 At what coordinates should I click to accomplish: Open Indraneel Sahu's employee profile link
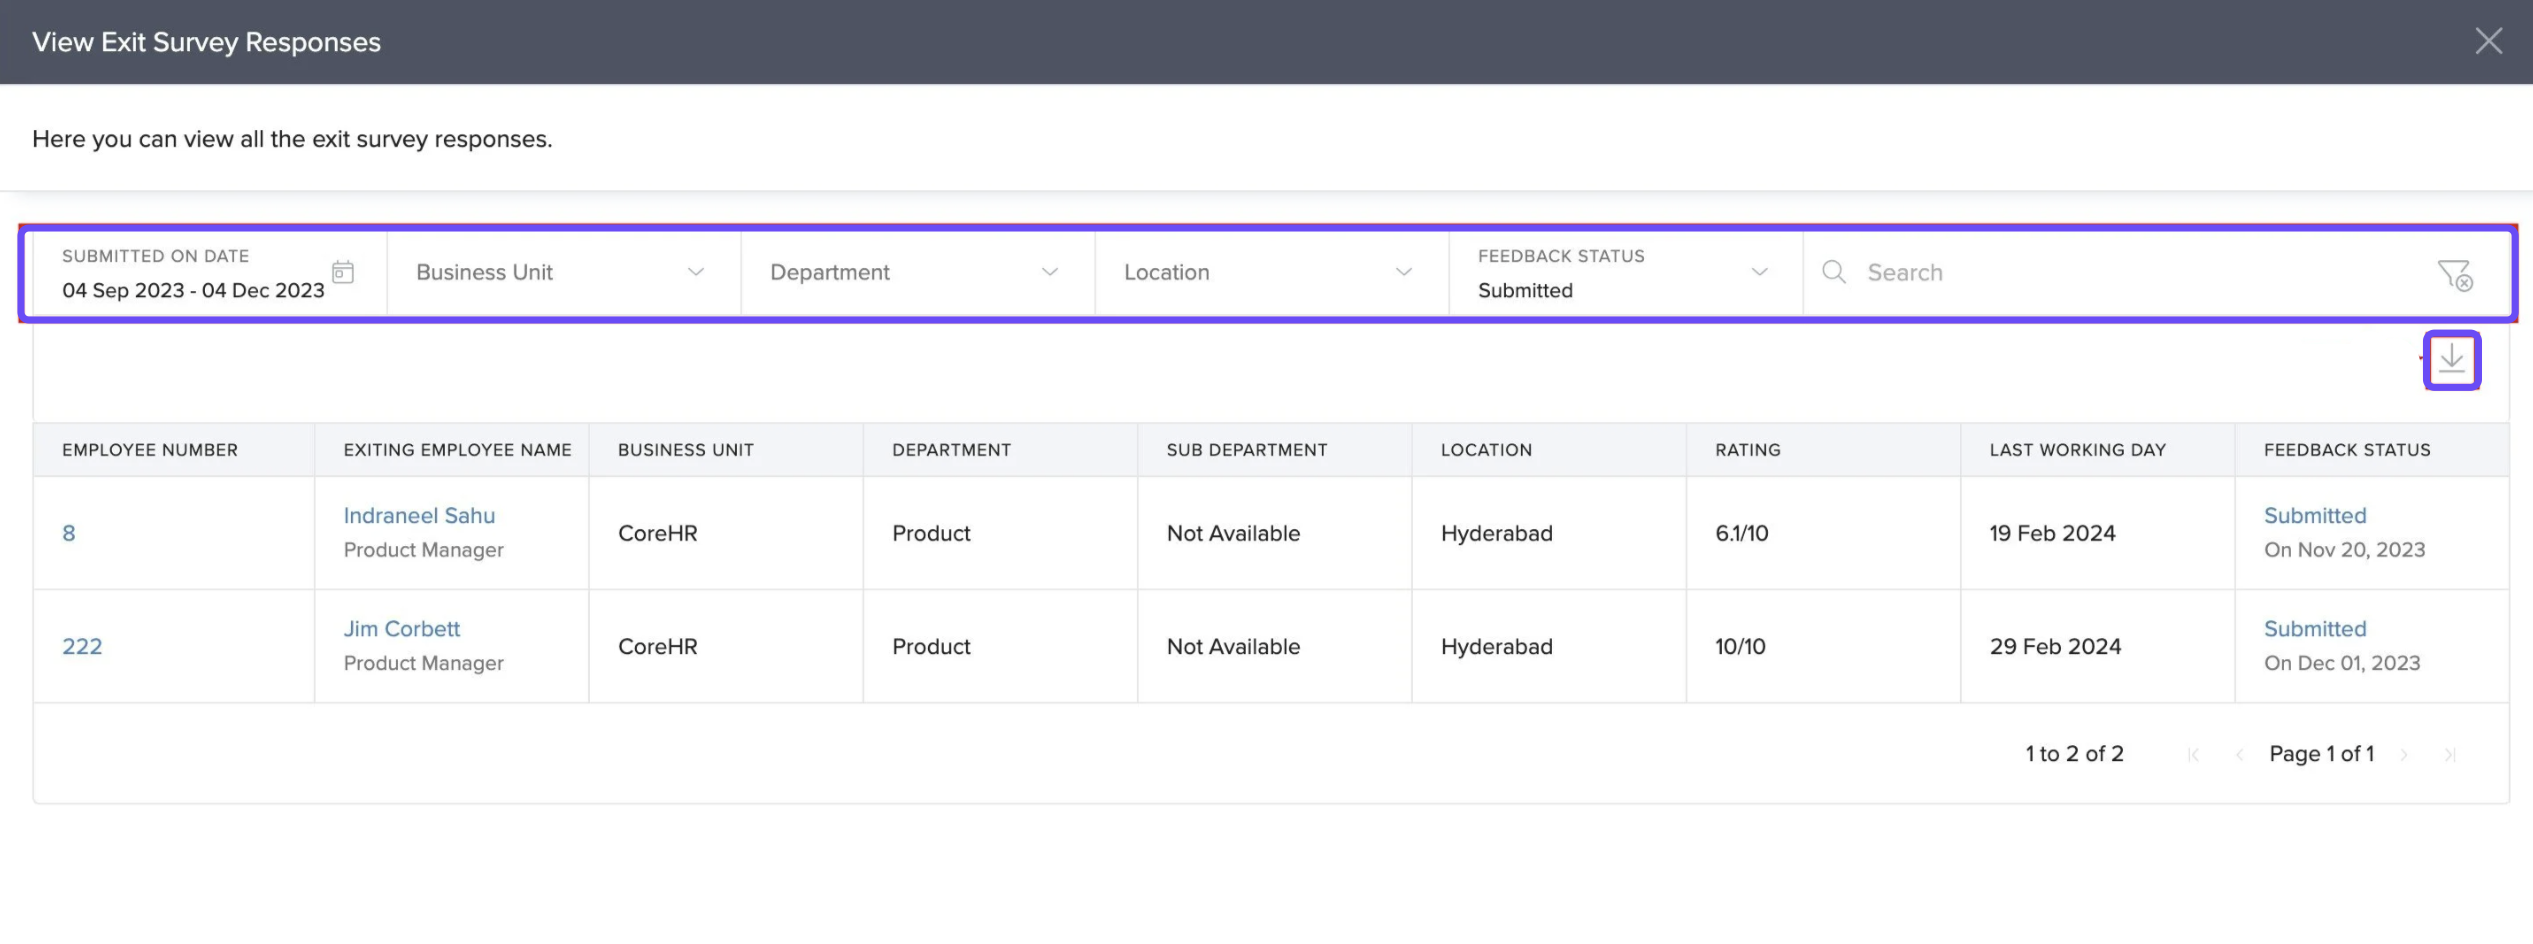(x=419, y=515)
